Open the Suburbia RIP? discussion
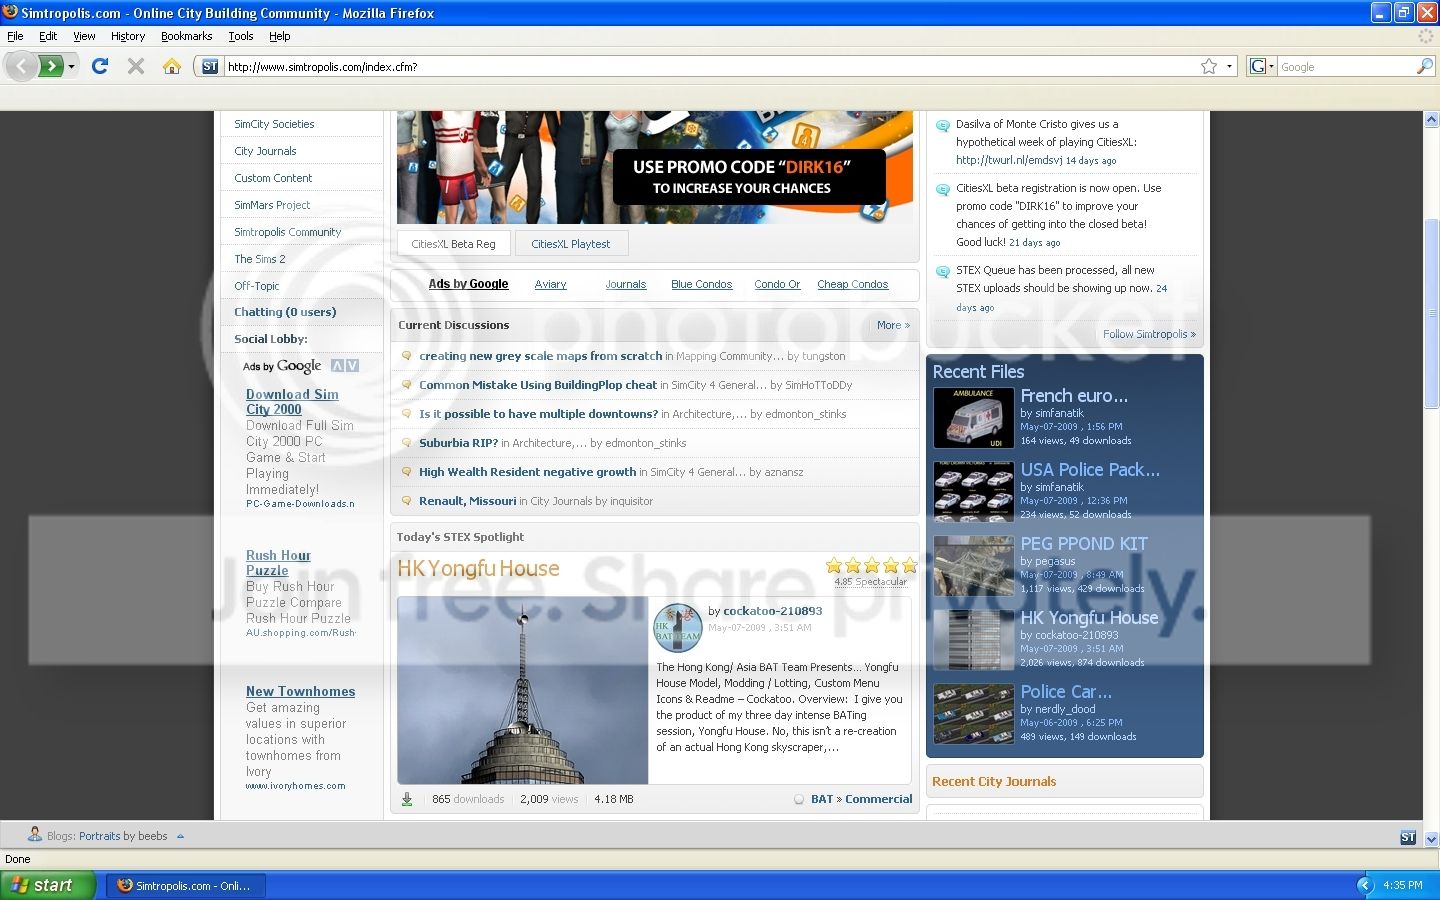The image size is (1440, 900). point(458,443)
